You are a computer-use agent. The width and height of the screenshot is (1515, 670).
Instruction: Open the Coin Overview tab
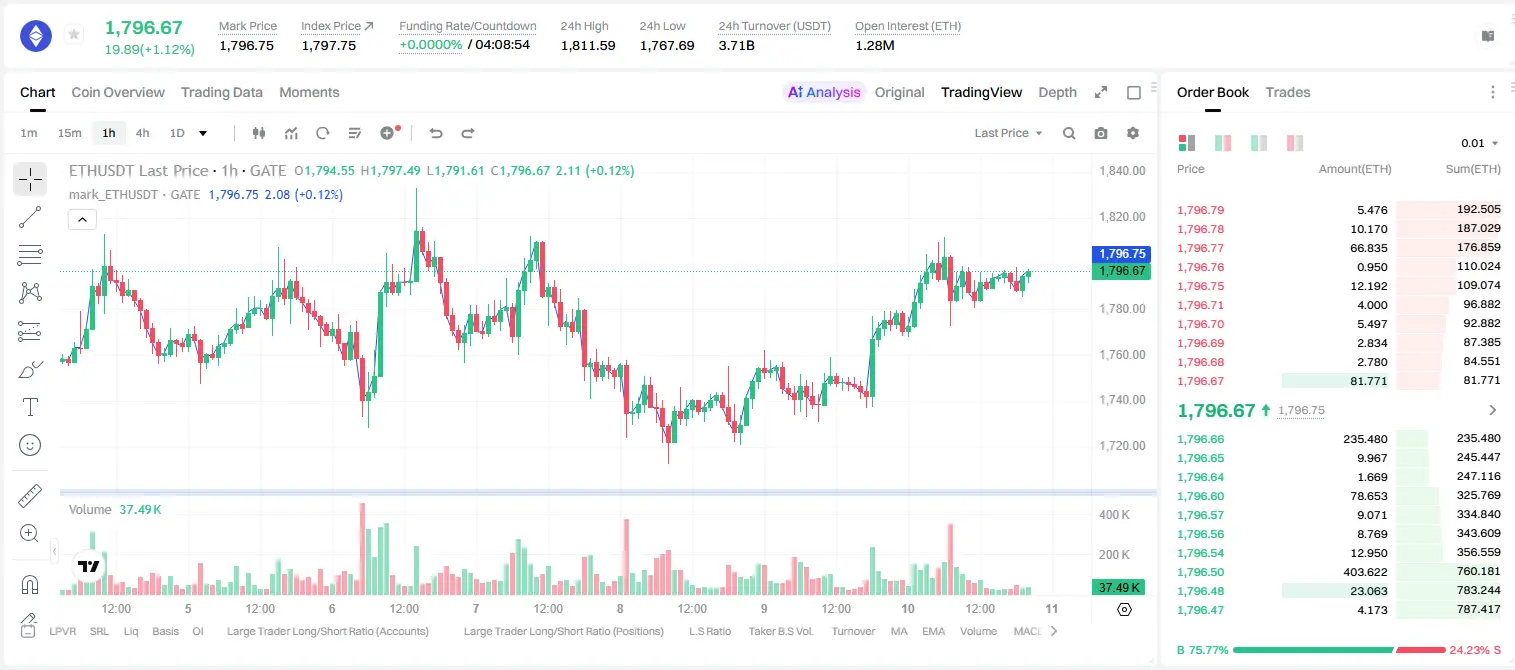pos(118,92)
